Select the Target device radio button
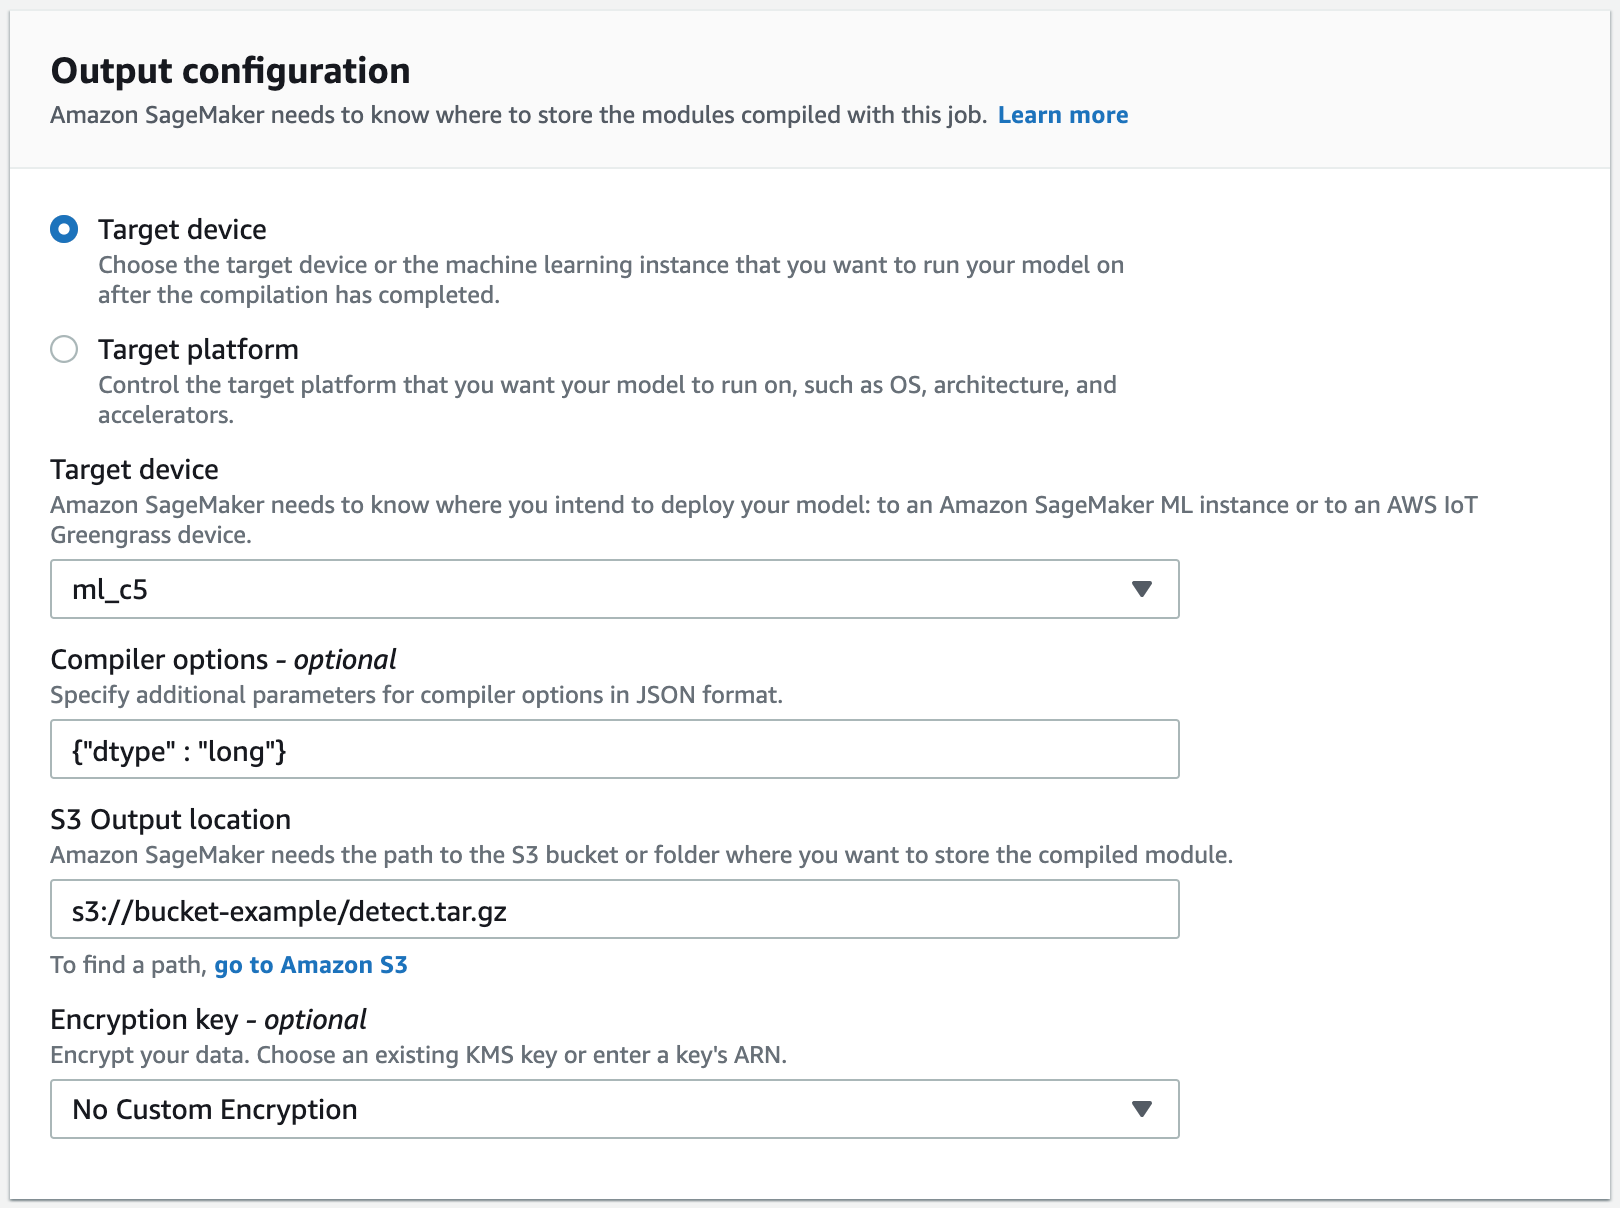 coord(63,229)
